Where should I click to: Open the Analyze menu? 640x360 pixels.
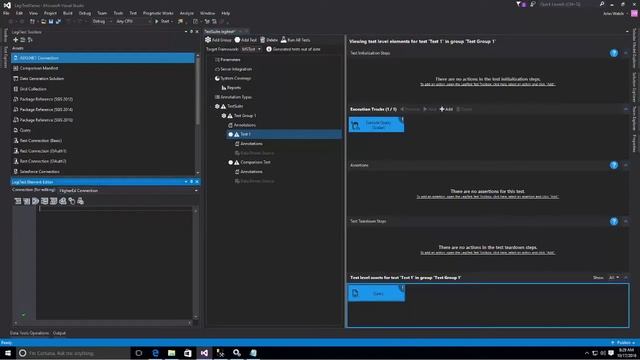[x=187, y=13]
